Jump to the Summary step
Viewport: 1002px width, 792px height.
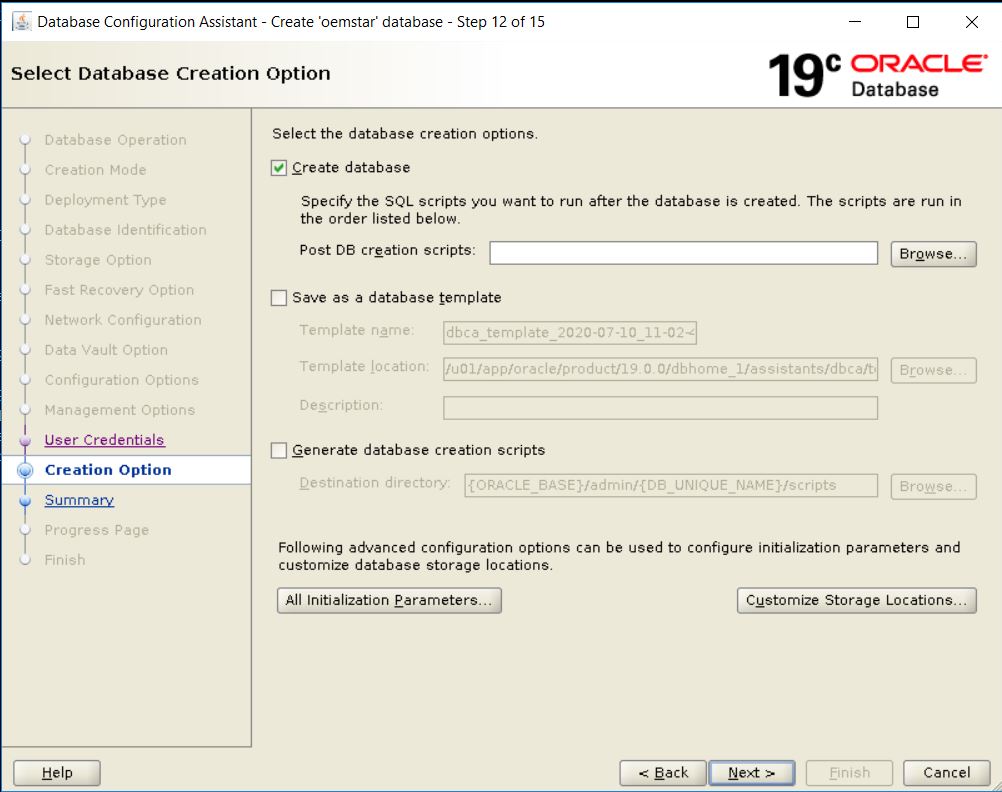coord(79,500)
